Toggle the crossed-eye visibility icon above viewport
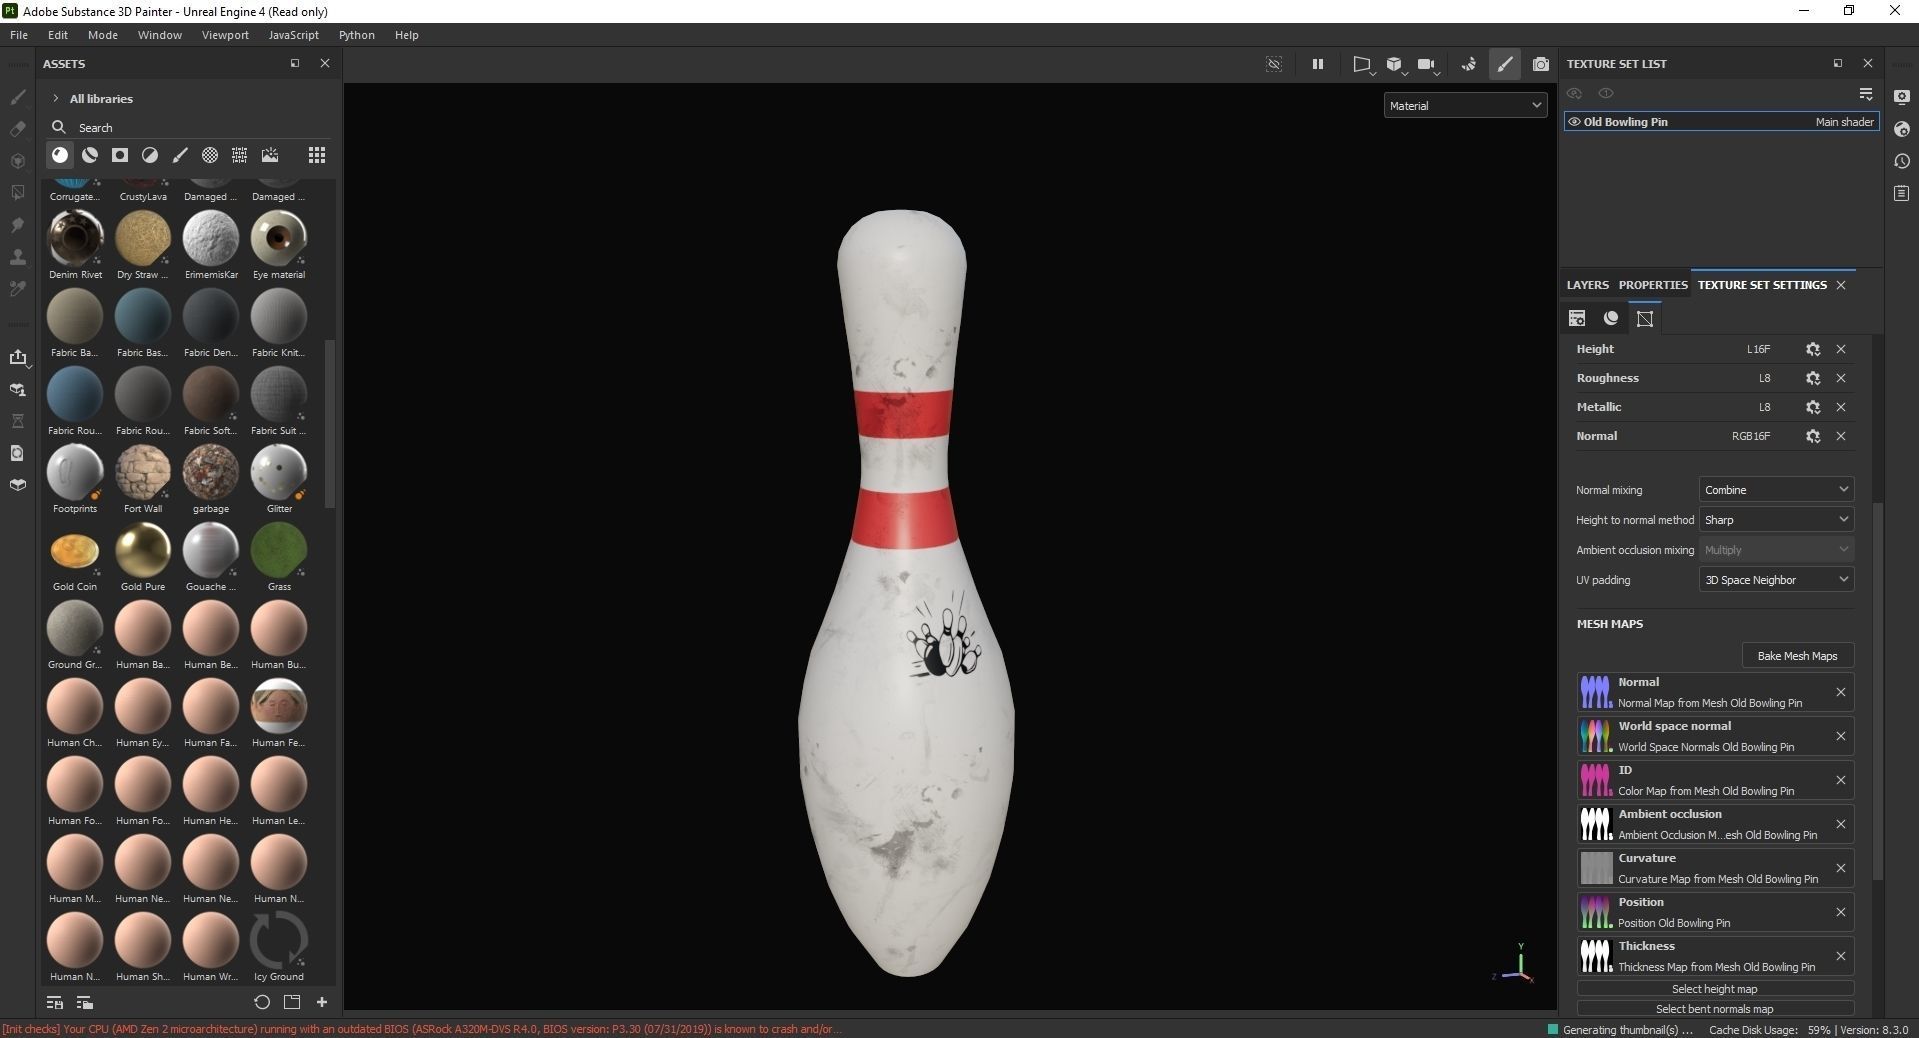 (1274, 64)
